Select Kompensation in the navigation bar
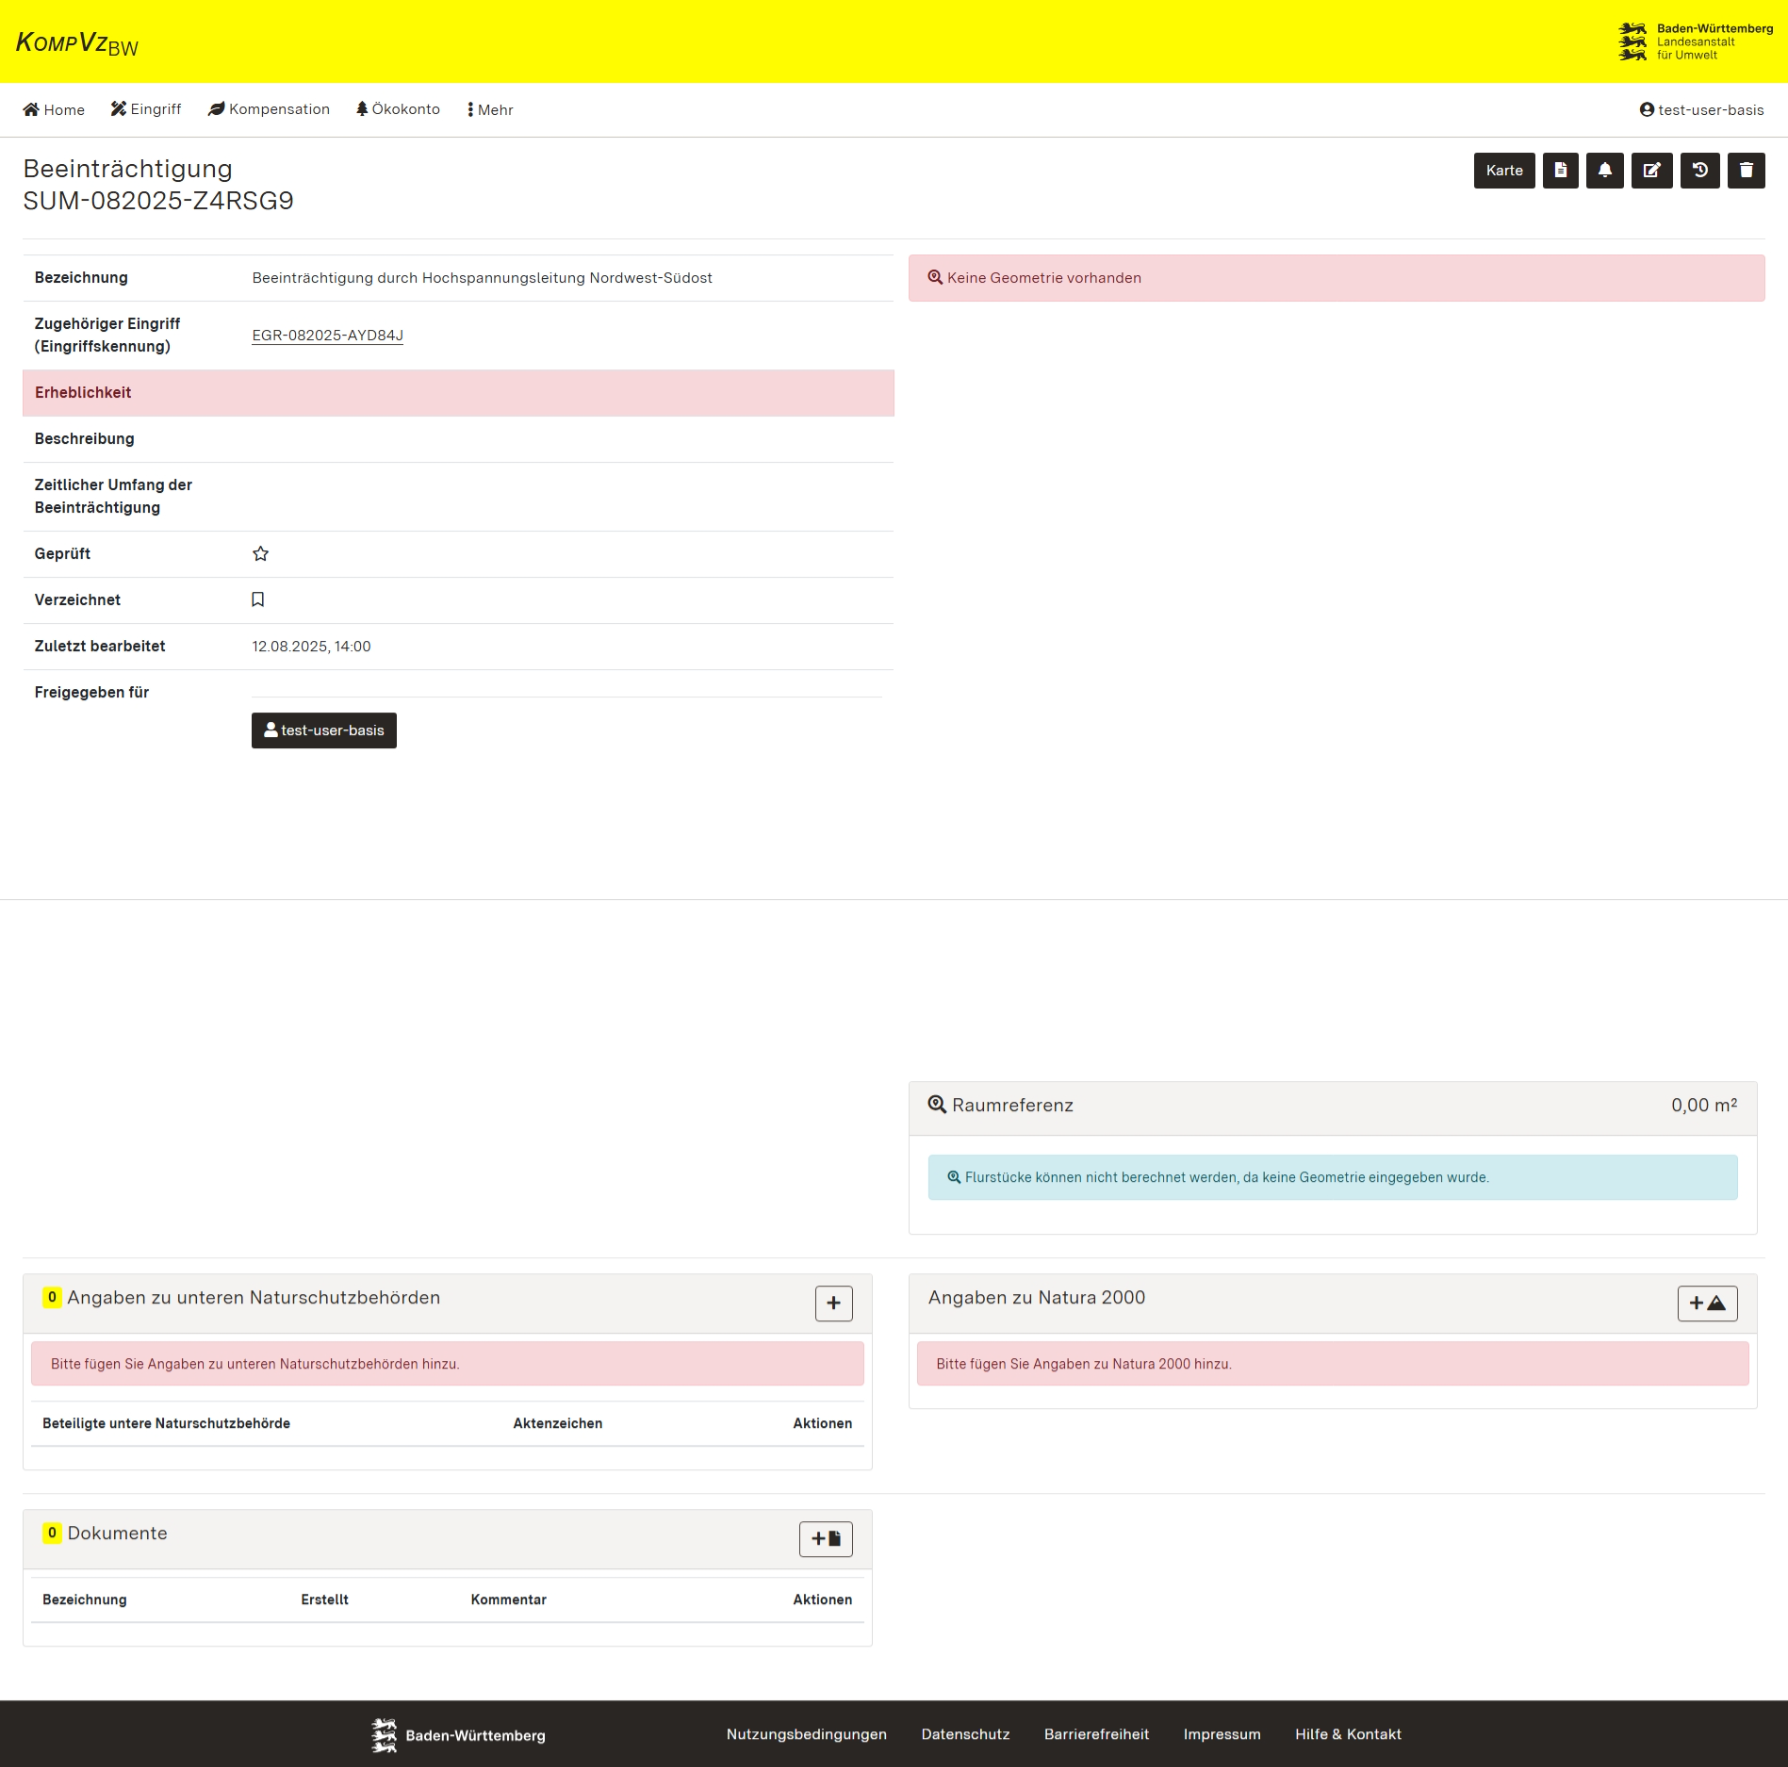 pyautogui.click(x=269, y=109)
